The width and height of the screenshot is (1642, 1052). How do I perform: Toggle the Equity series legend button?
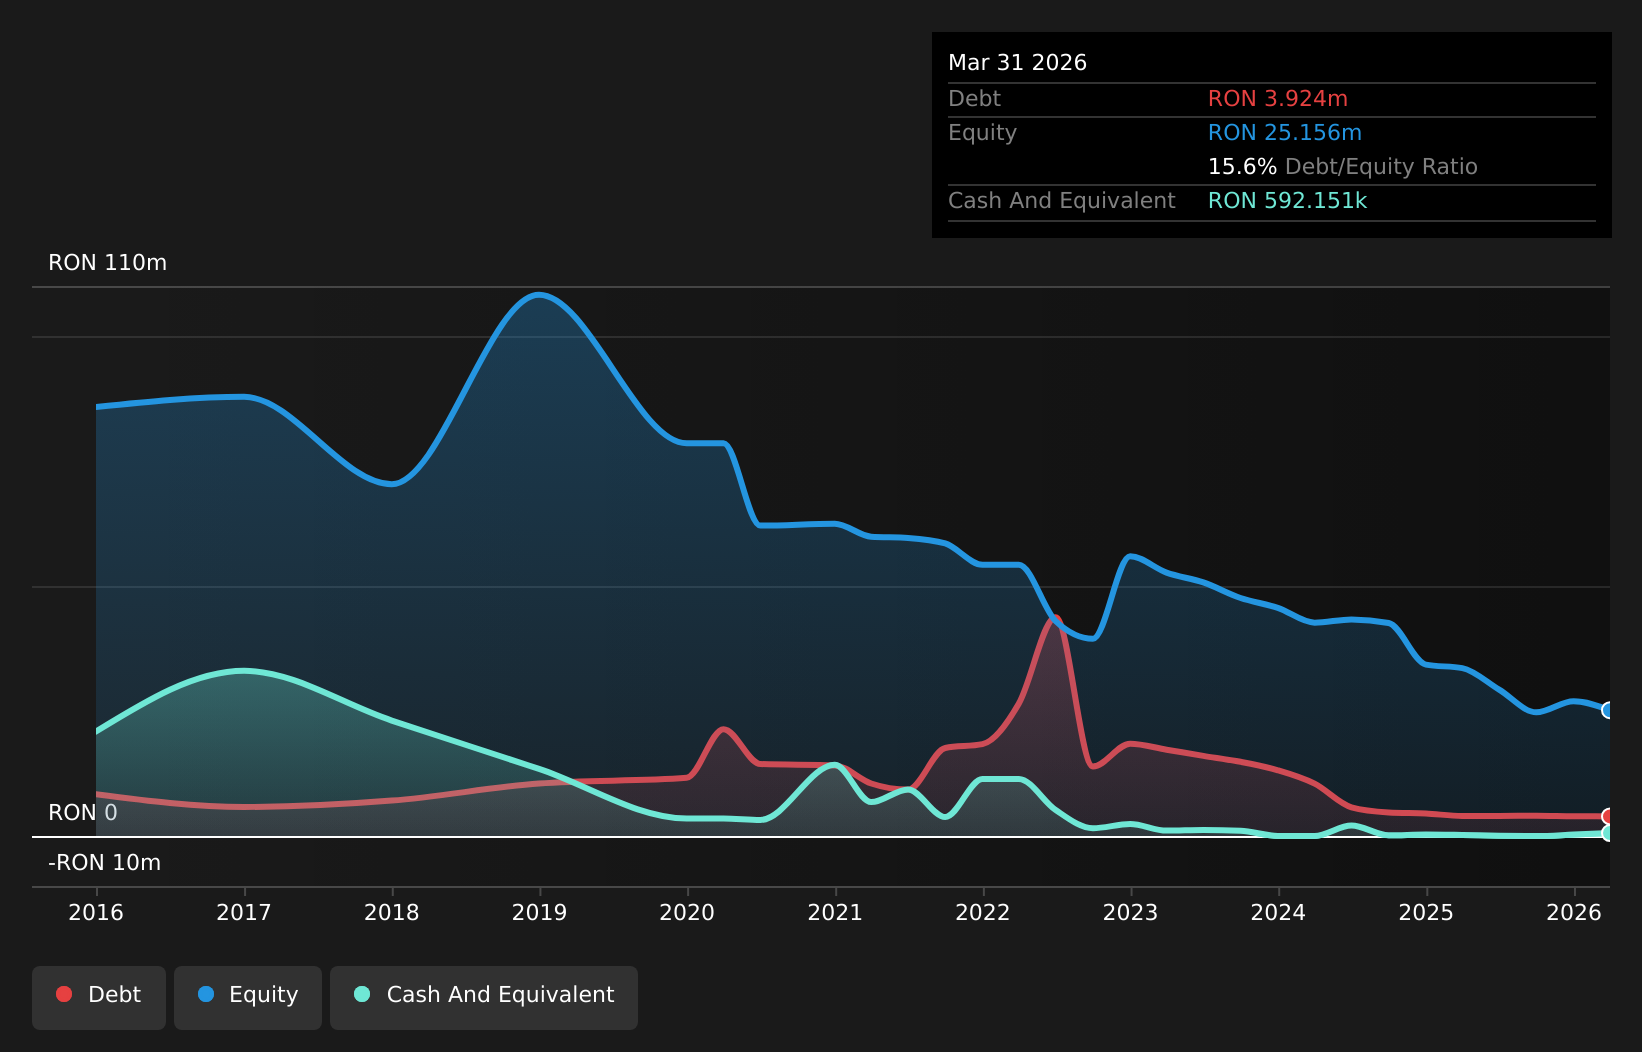pyautogui.click(x=248, y=997)
